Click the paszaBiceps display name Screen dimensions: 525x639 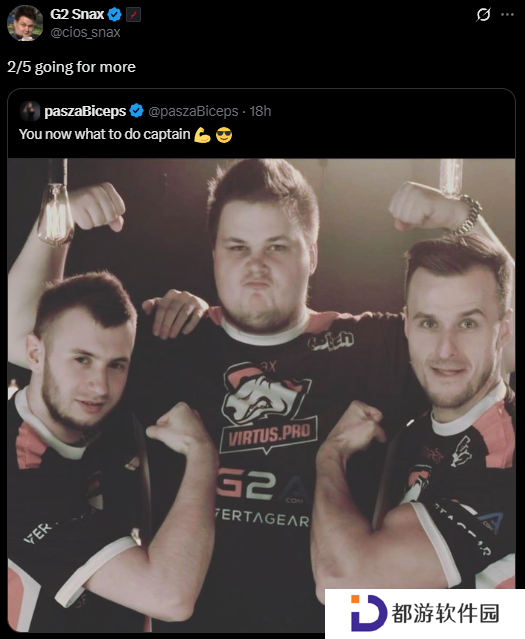(x=85, y=111)
